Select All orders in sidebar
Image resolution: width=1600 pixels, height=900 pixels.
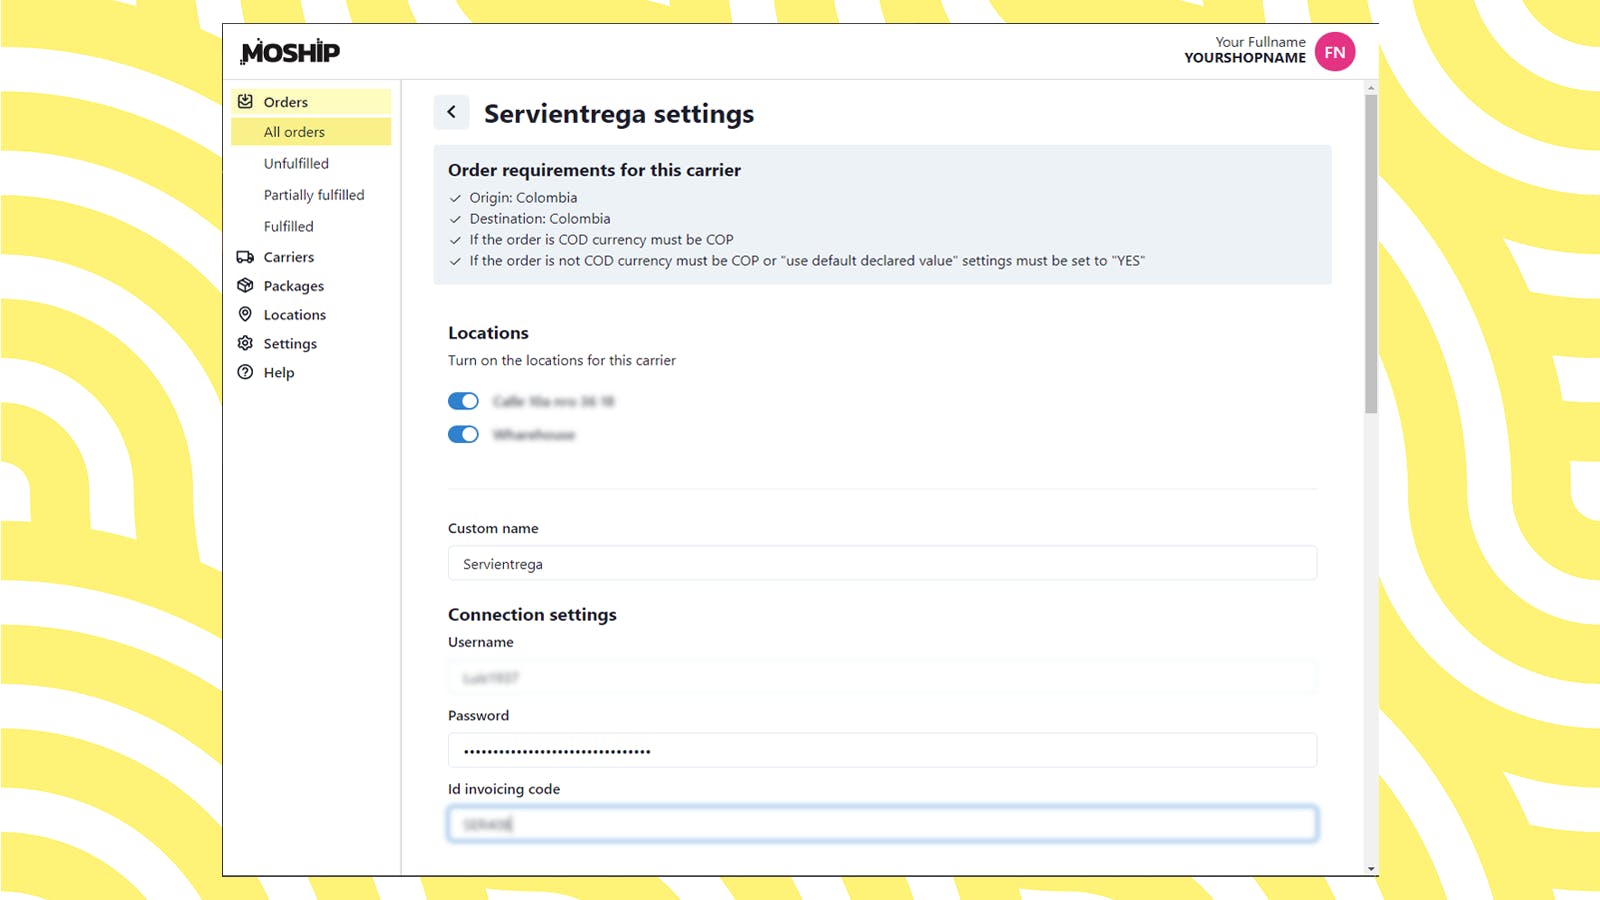coord(311,132)
